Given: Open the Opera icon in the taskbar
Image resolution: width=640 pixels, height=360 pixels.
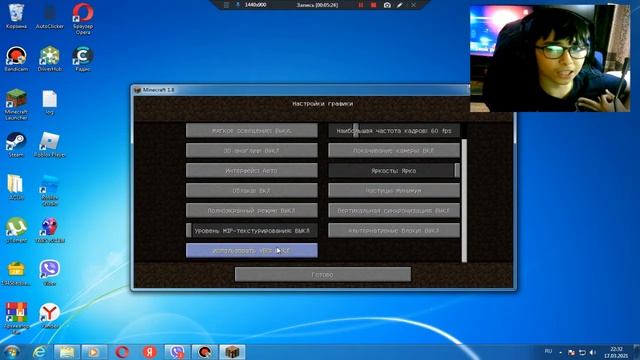Looking at the screenshot, I should click(x=122, y=352).
